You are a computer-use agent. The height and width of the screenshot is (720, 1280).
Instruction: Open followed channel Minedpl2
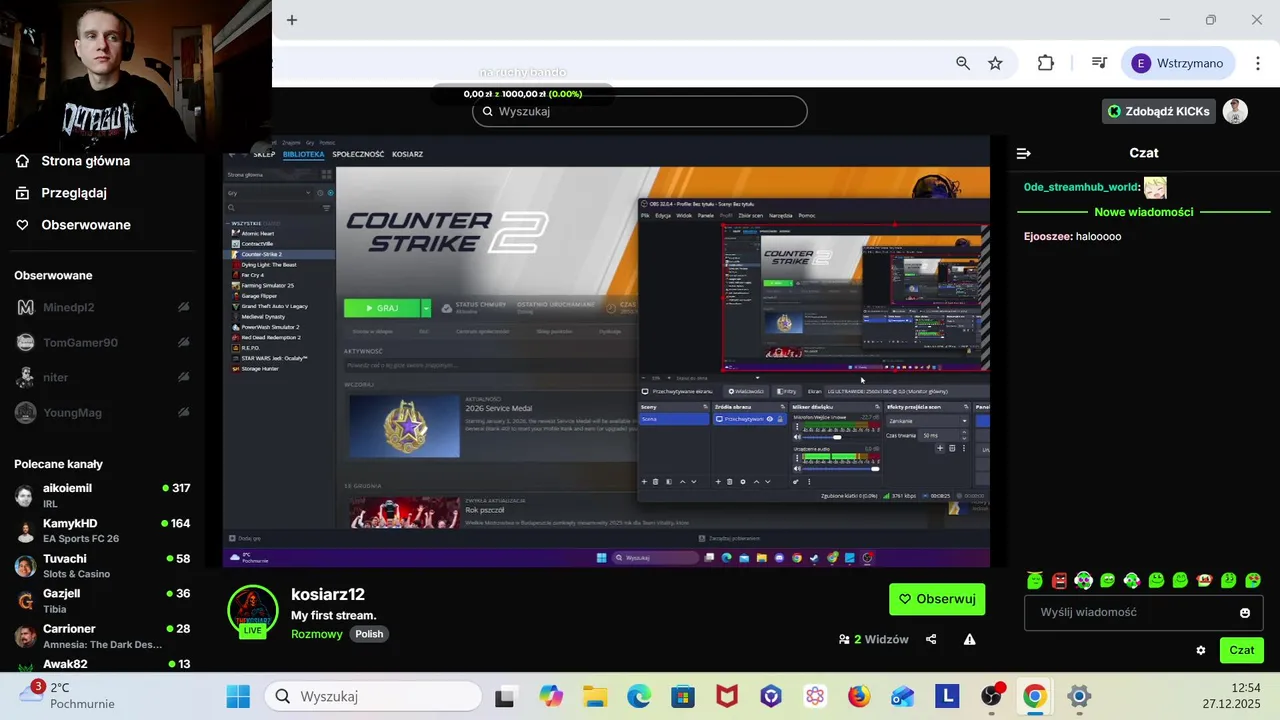pyautogui.click(x=102, y=307)
